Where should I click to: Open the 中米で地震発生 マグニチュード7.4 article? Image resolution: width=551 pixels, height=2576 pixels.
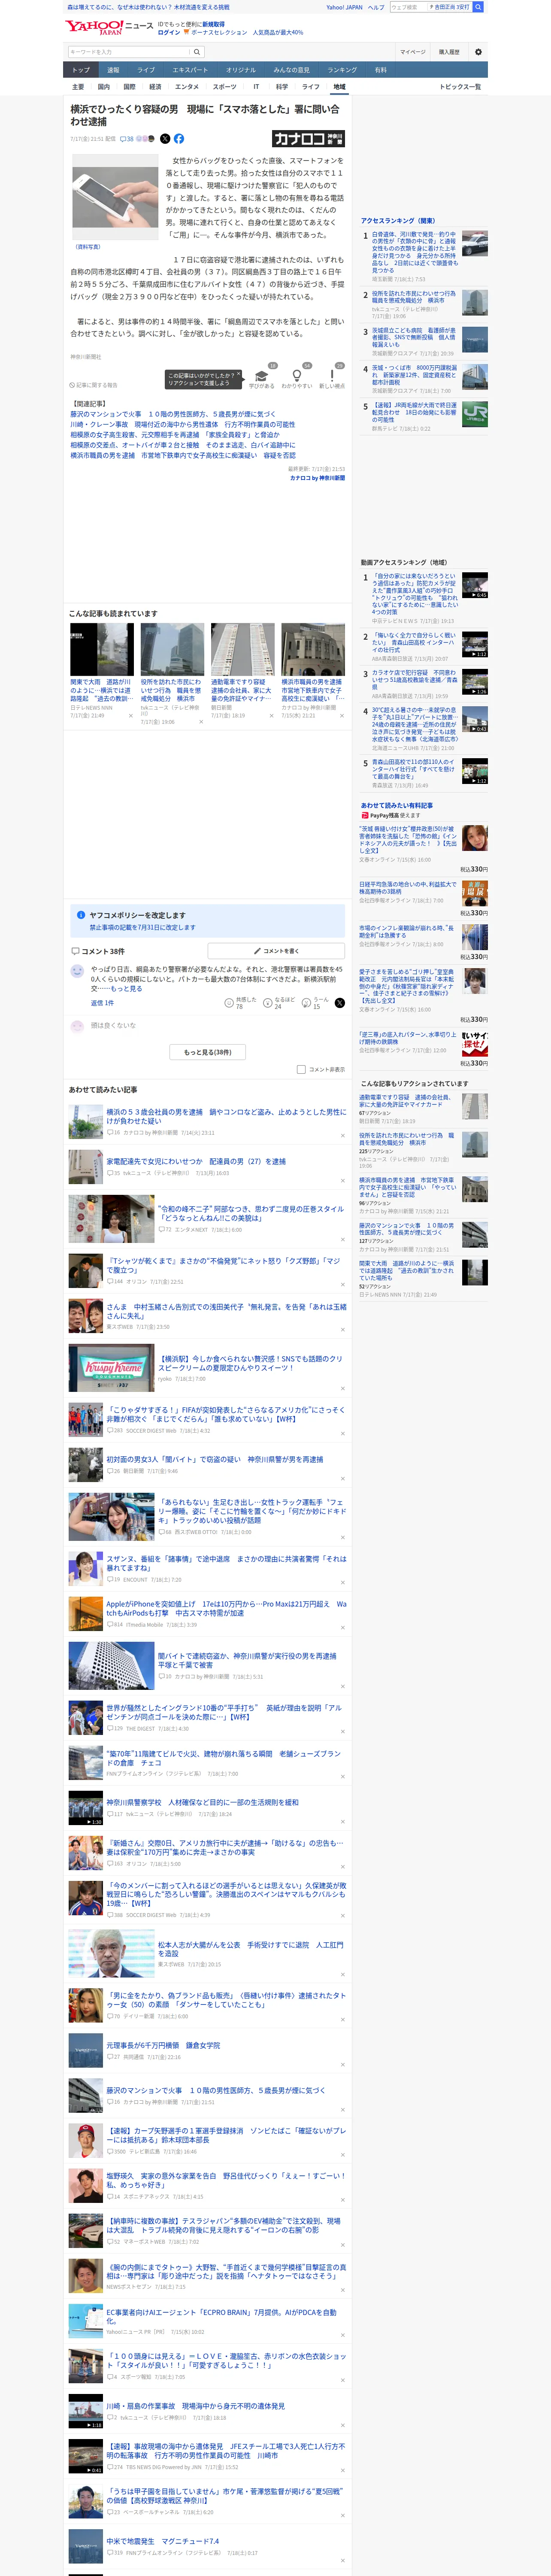tap(162, 2540)
